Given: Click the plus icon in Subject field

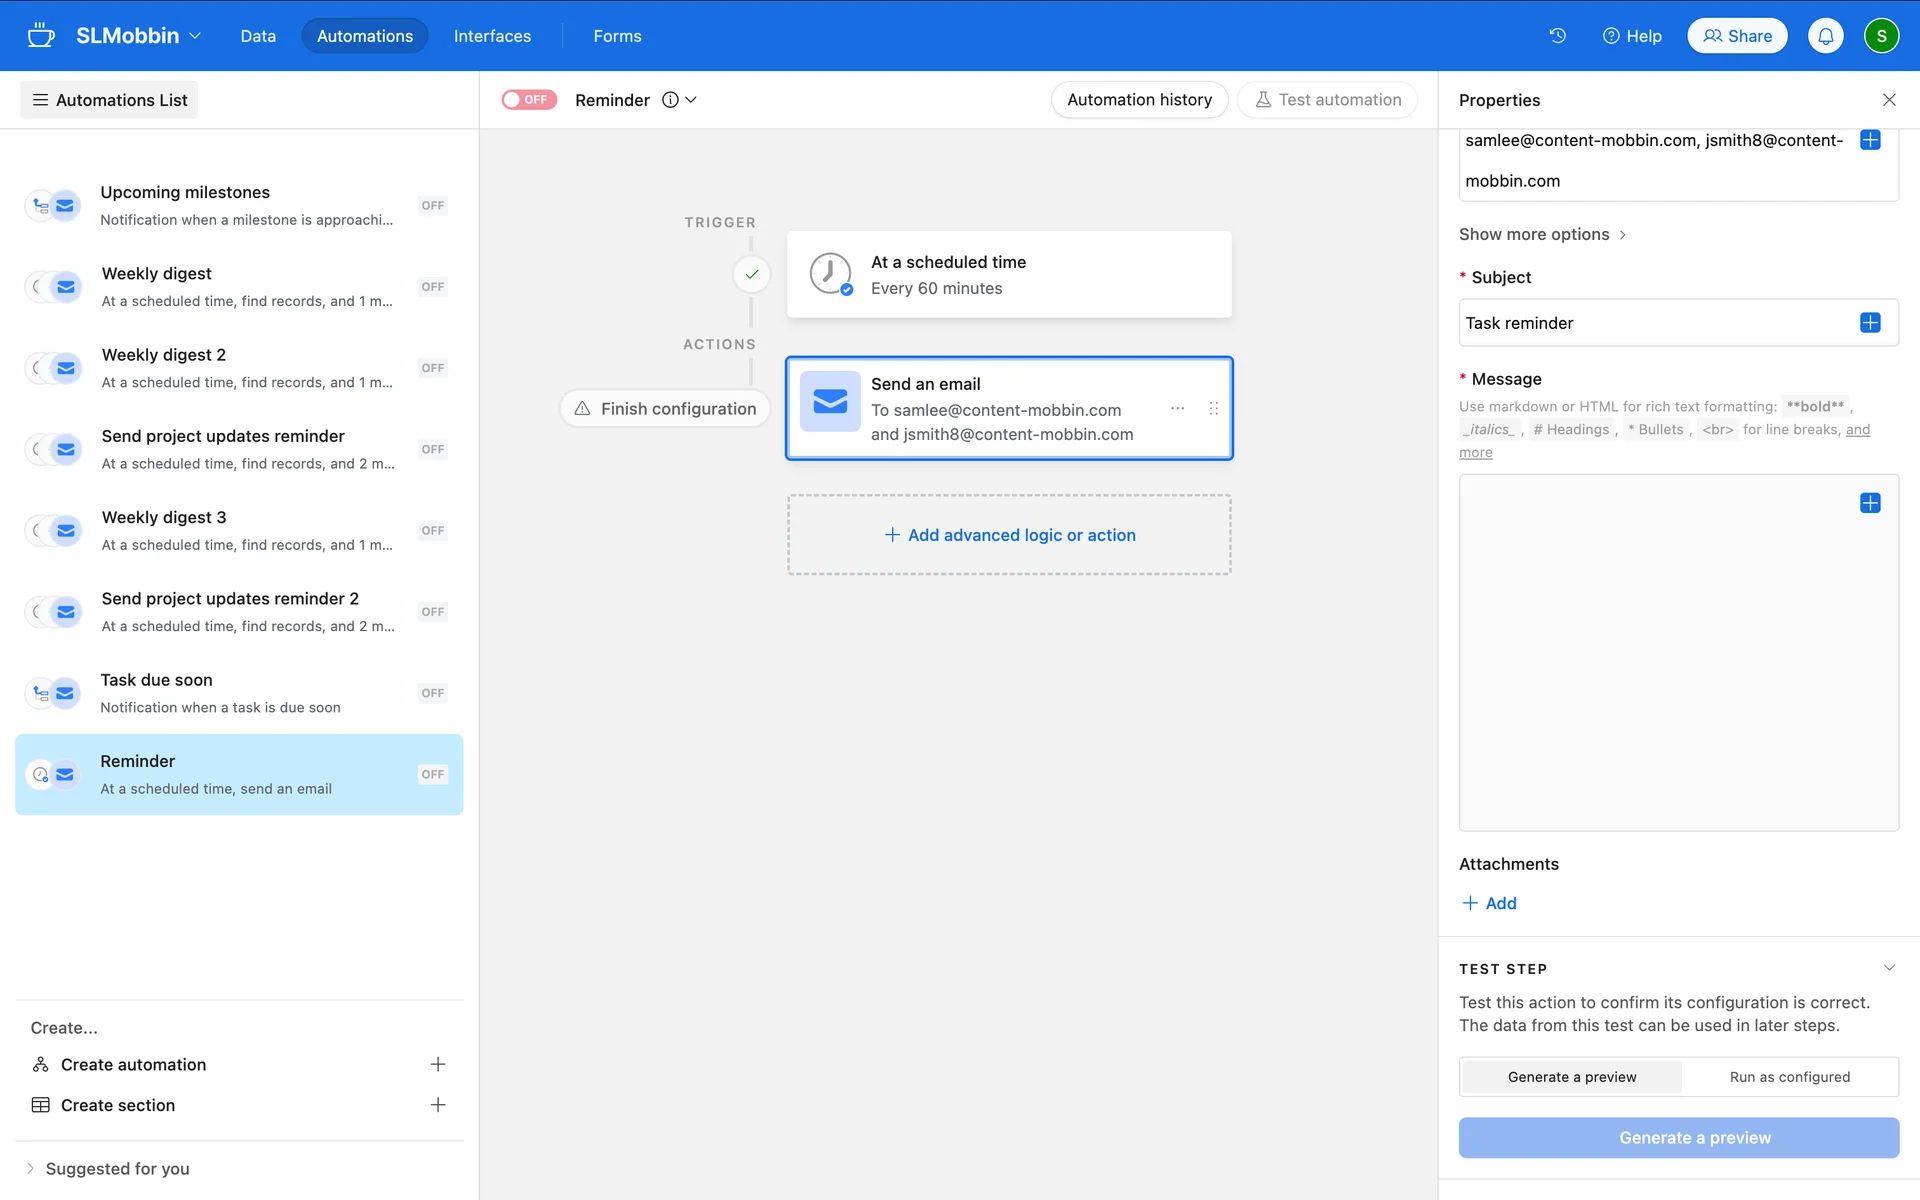Looking at the screenshot, I should tap(1869, 323).
